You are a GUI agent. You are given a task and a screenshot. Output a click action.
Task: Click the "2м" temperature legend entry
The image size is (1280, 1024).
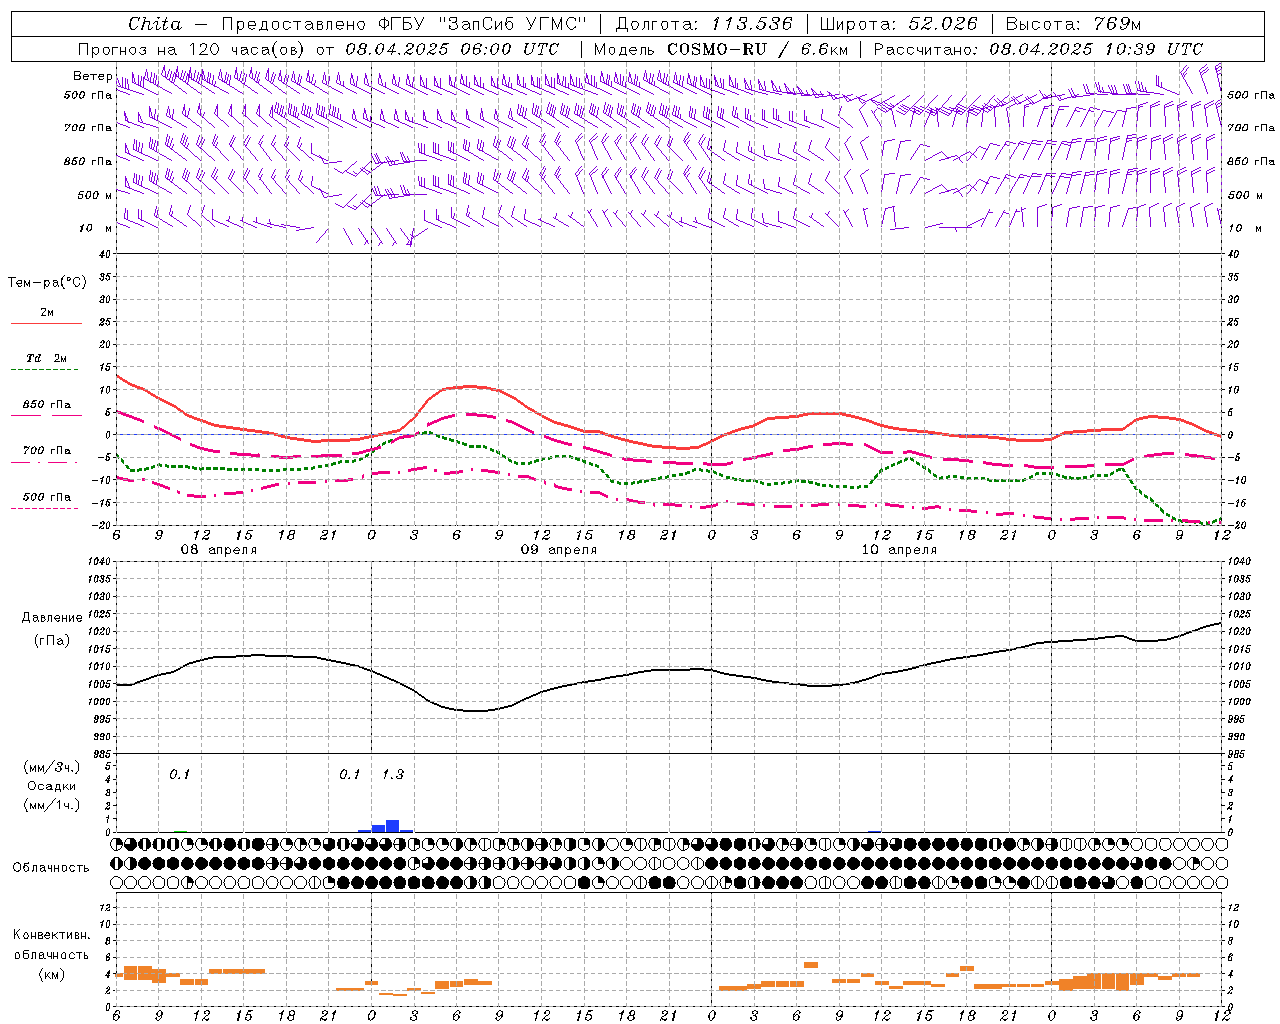click(x=47, y=313)
